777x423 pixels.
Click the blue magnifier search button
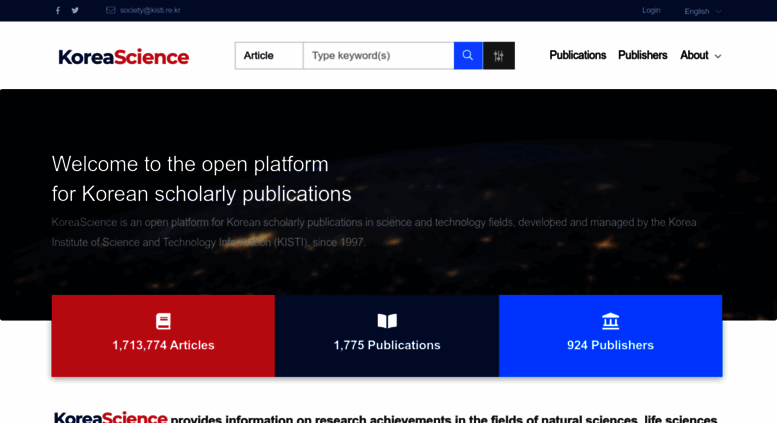click(468, 55)
